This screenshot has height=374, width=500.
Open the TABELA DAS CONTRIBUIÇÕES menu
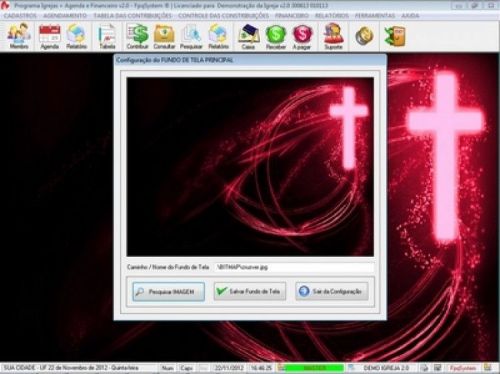[x=132, y=16]
